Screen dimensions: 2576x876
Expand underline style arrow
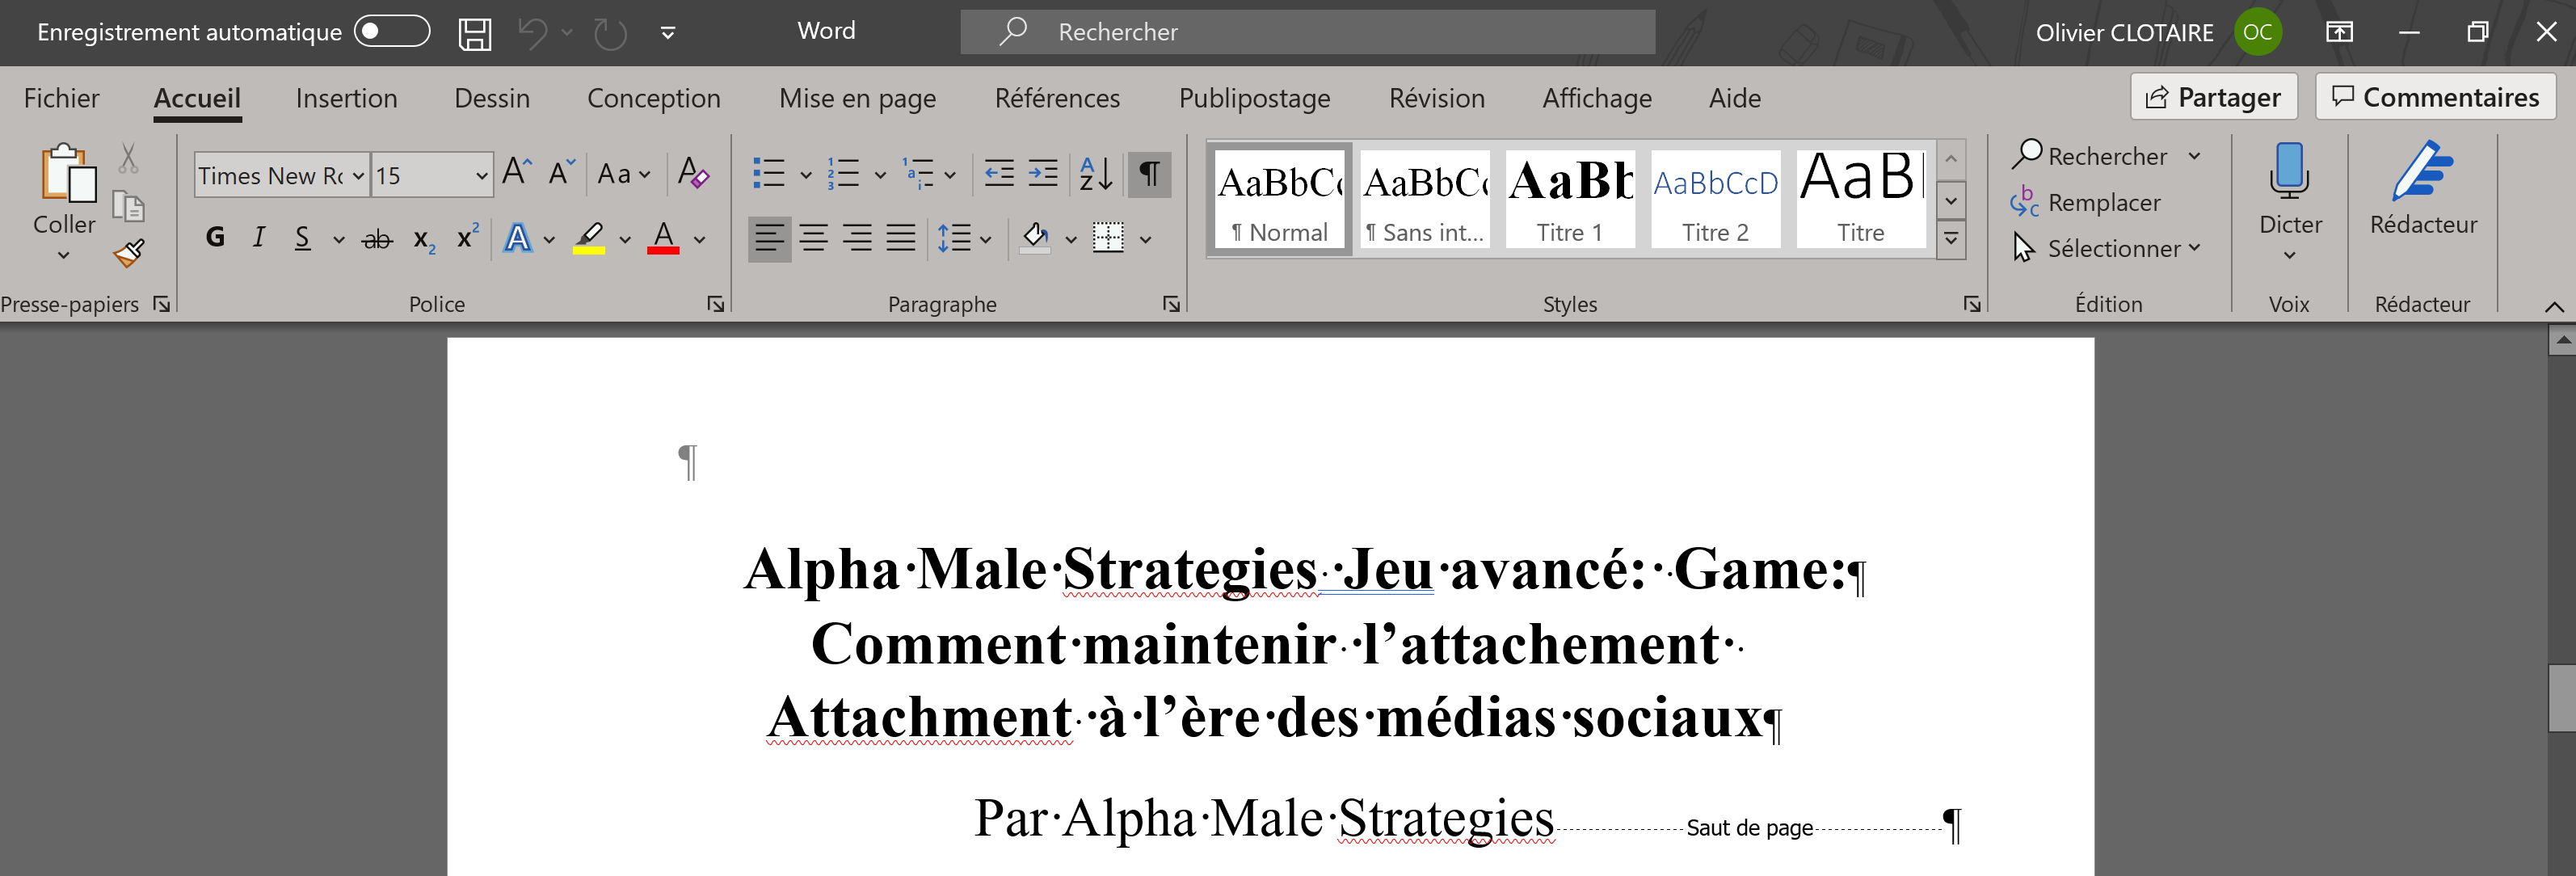coord(339,239)
